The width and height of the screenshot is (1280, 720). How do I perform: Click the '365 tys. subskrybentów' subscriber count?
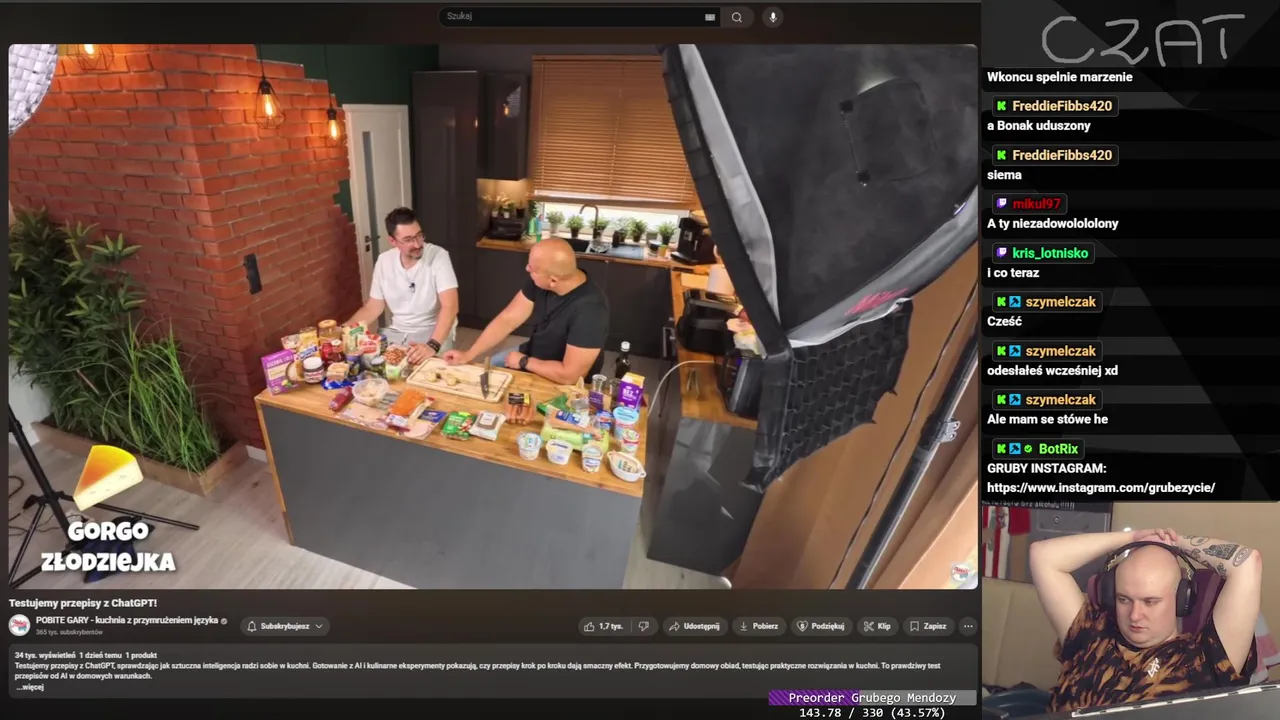click(x=69, y=633)
